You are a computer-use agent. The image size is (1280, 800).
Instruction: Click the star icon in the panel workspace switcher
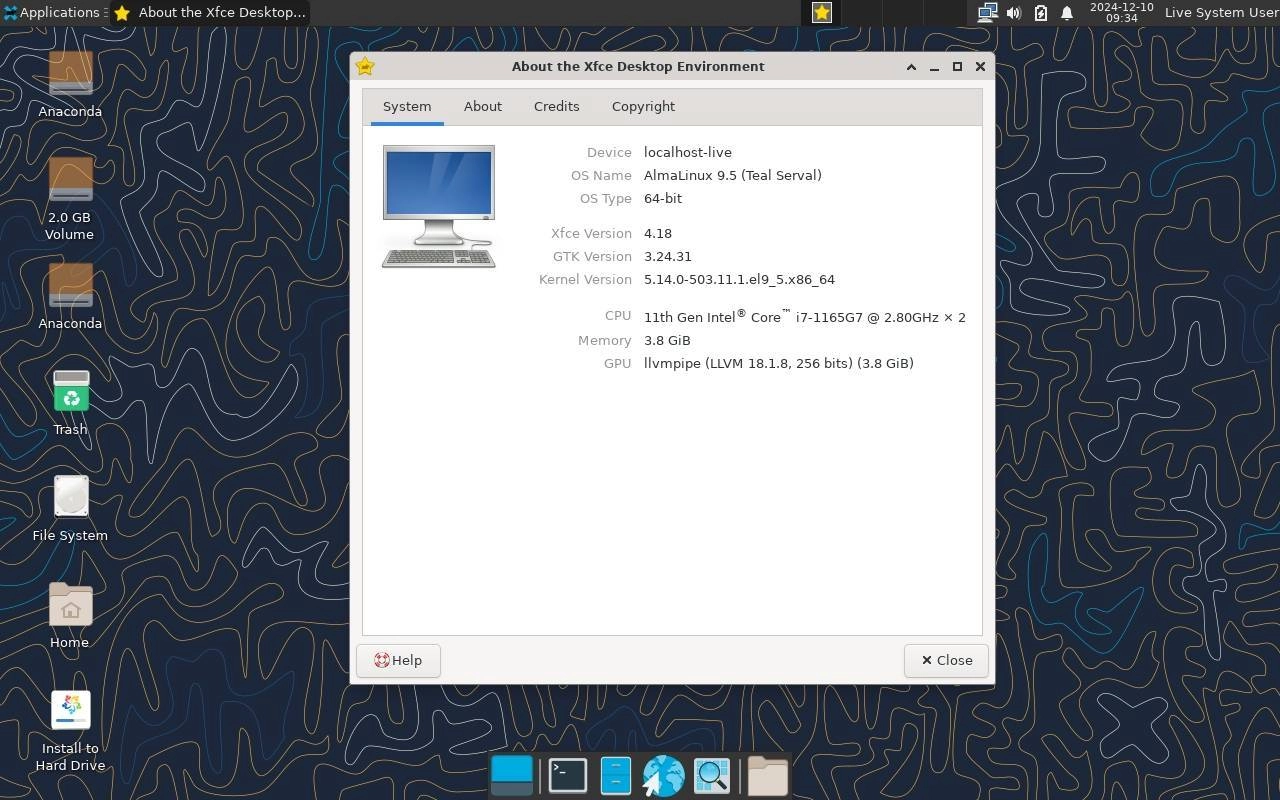pos(822,12)
